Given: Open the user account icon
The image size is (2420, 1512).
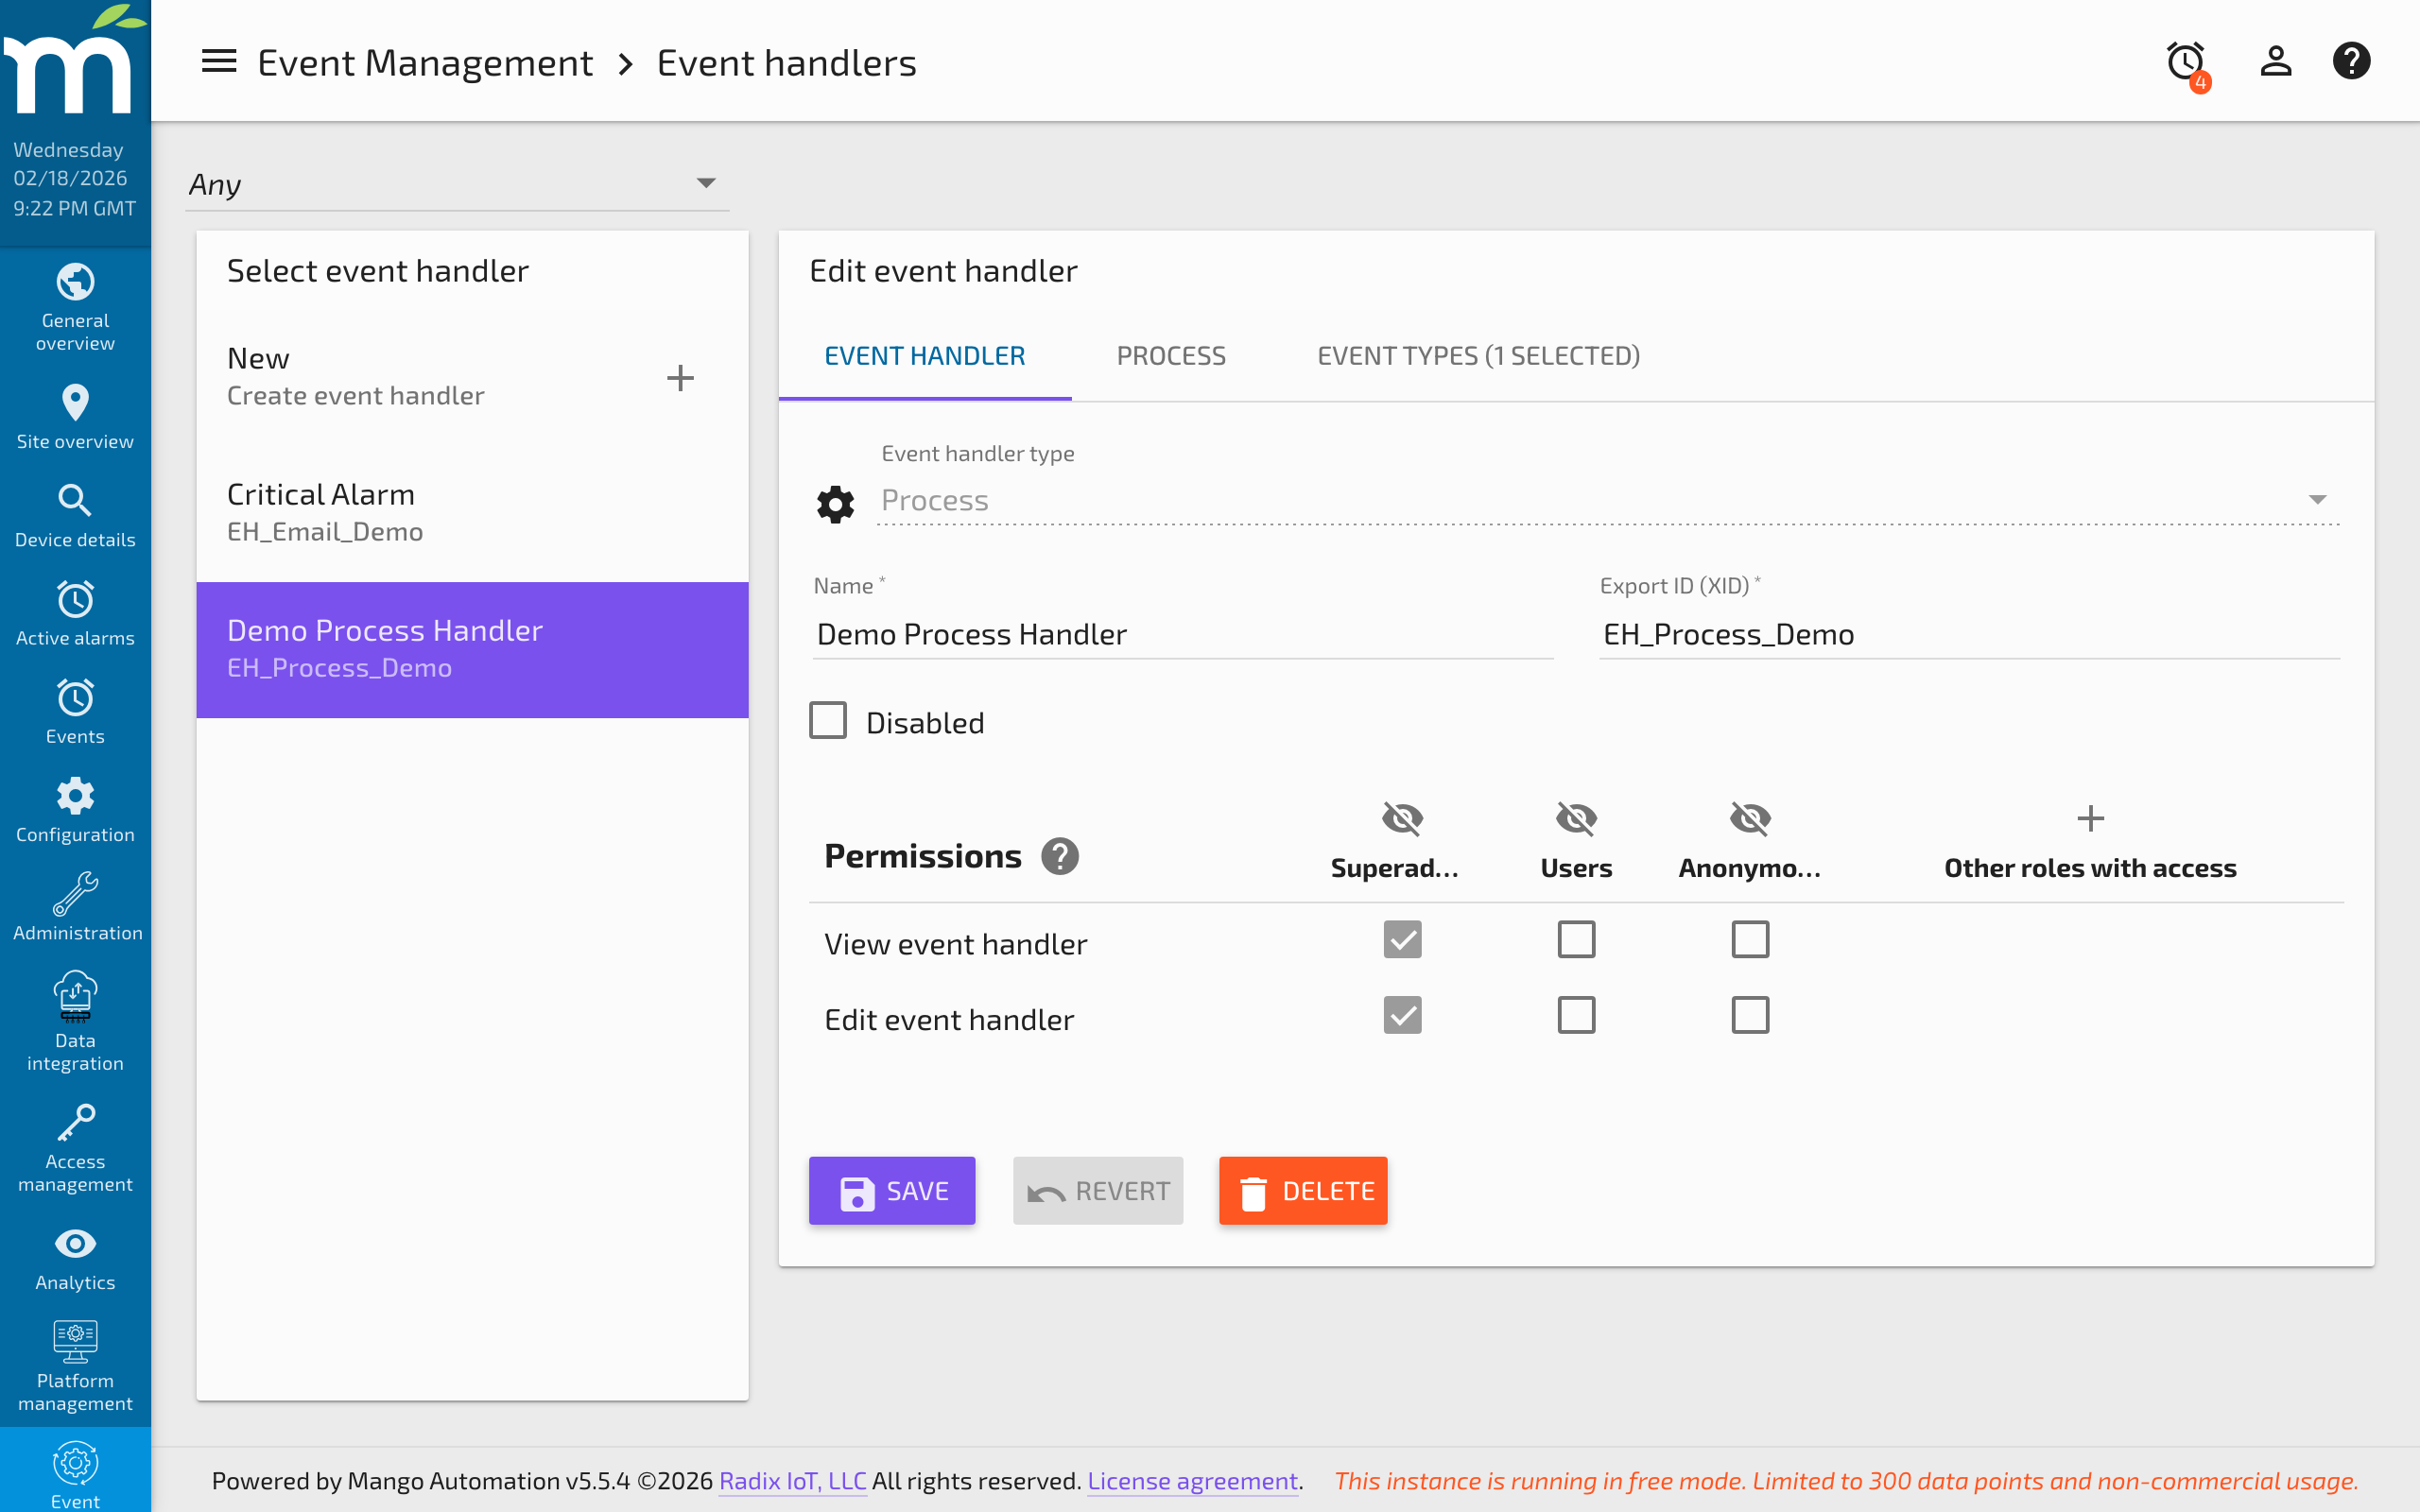Looking at the screenshot, I should point(2275,61).
